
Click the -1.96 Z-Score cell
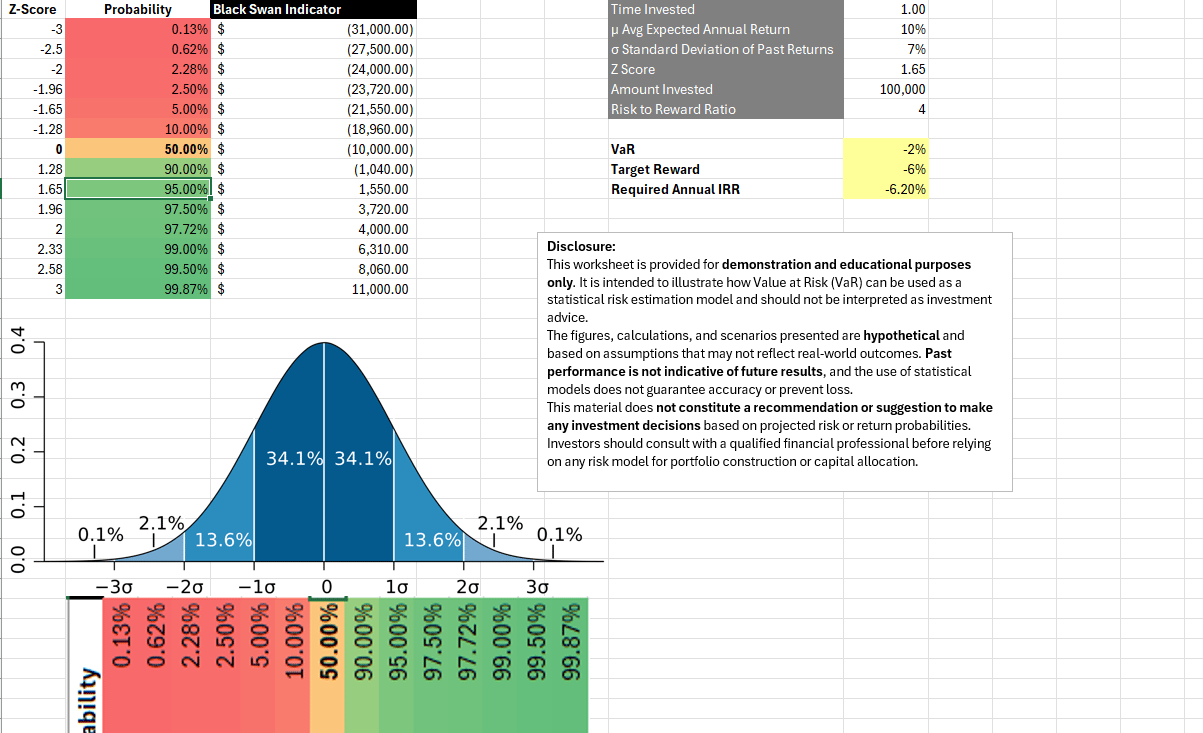32,89
